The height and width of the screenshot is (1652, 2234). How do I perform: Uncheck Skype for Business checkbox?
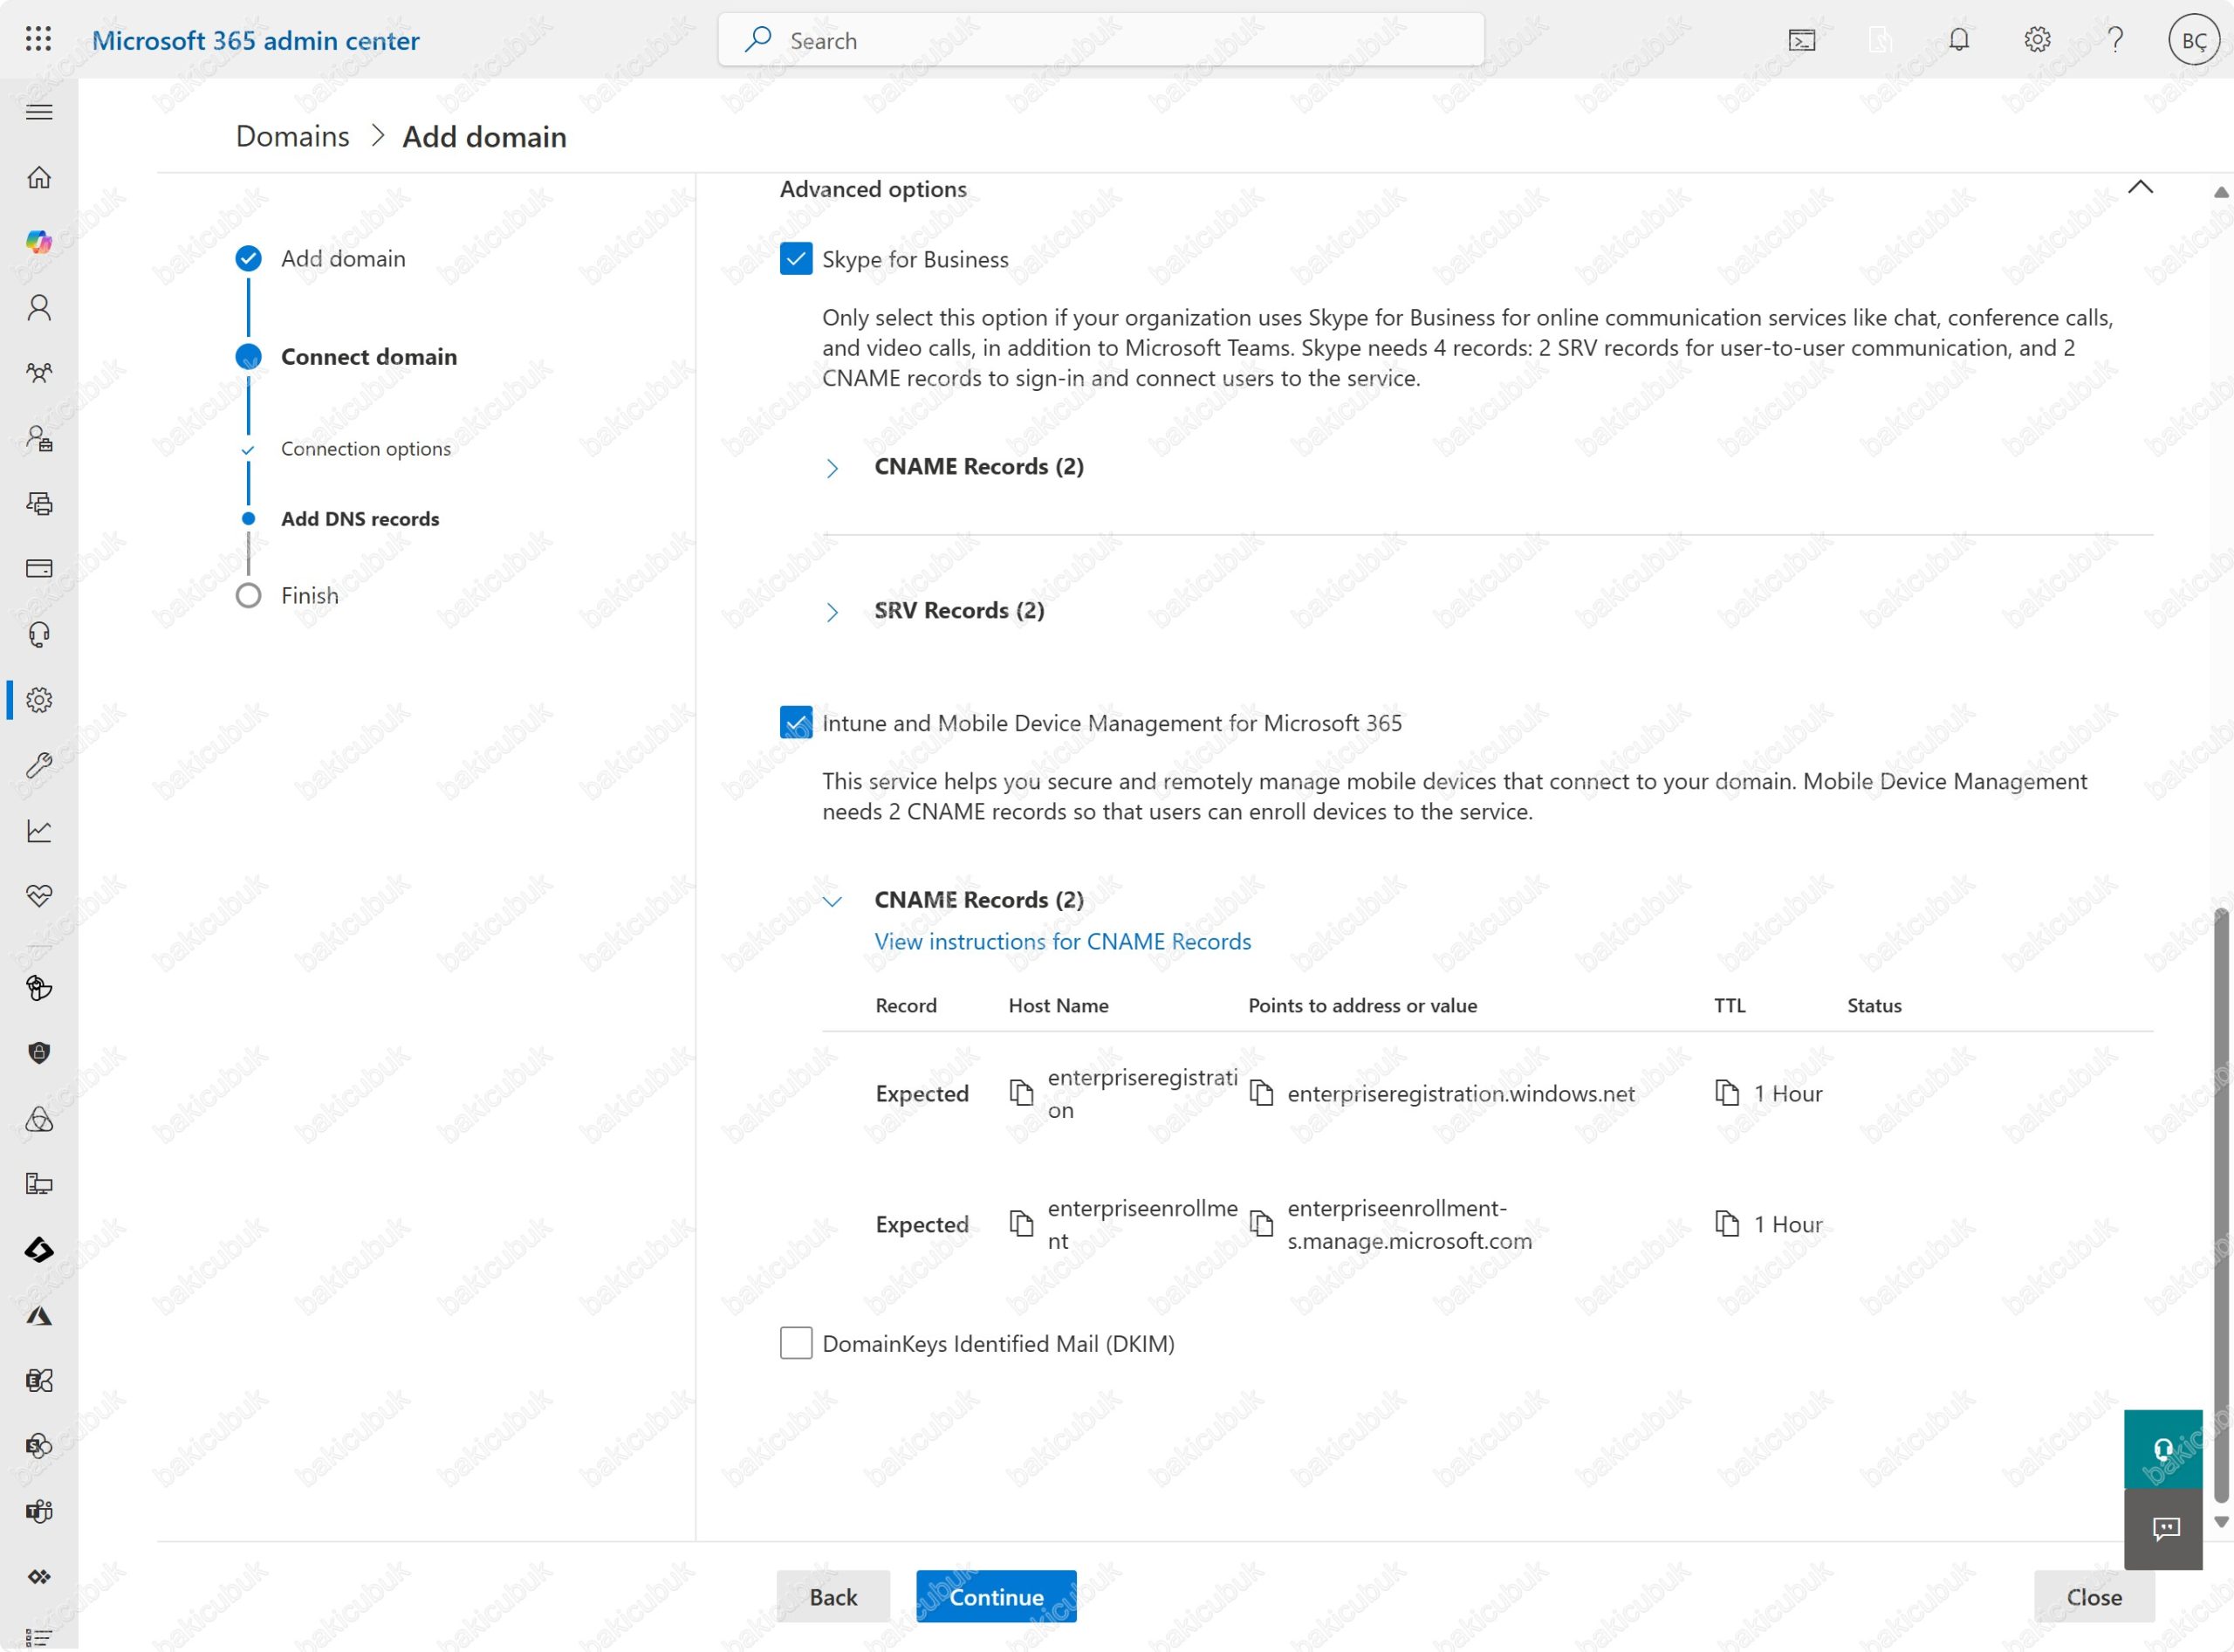795,259
